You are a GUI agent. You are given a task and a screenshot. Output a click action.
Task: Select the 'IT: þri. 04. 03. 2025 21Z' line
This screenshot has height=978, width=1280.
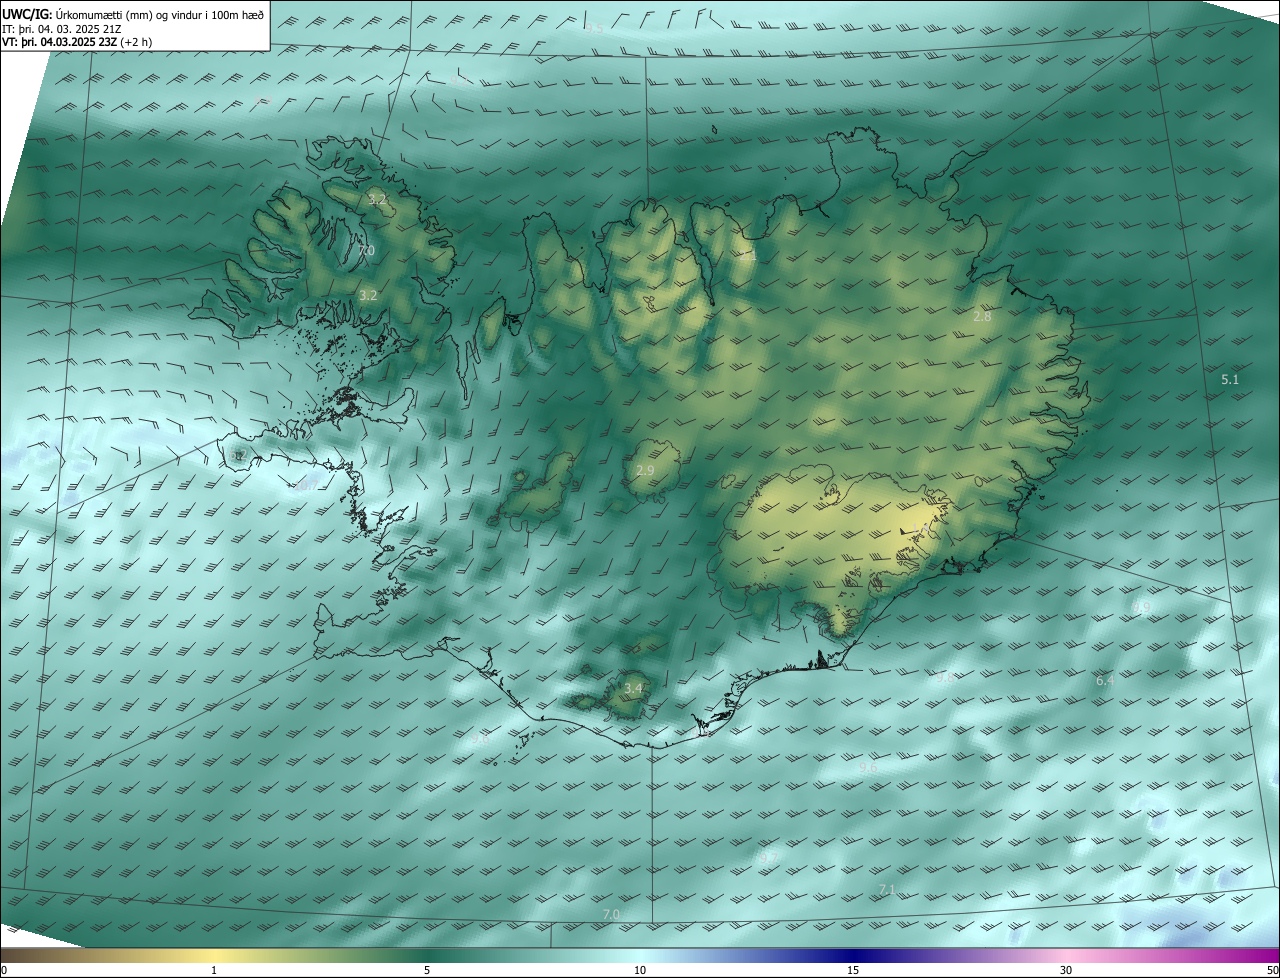[x=62, y=29]
